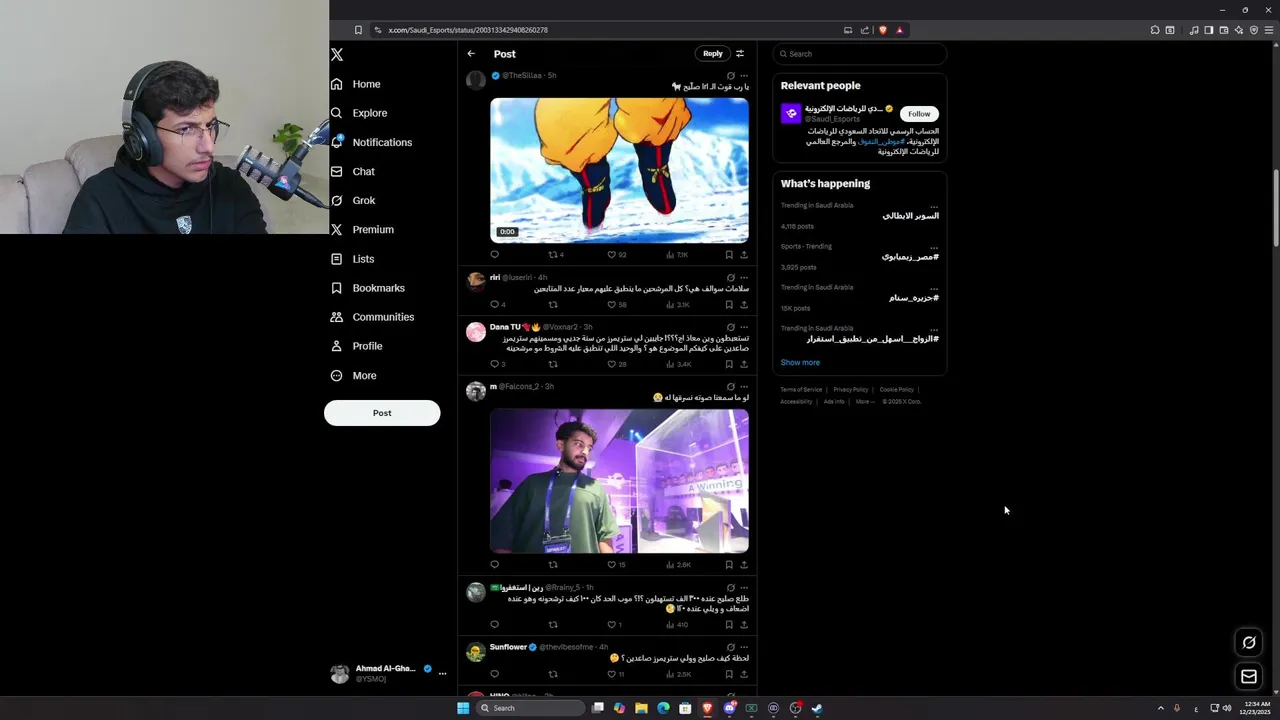The height and width of the screenshot is (720, 1280).
Task: Open Discord from the taskbar
Action: (x=729, y=708)
